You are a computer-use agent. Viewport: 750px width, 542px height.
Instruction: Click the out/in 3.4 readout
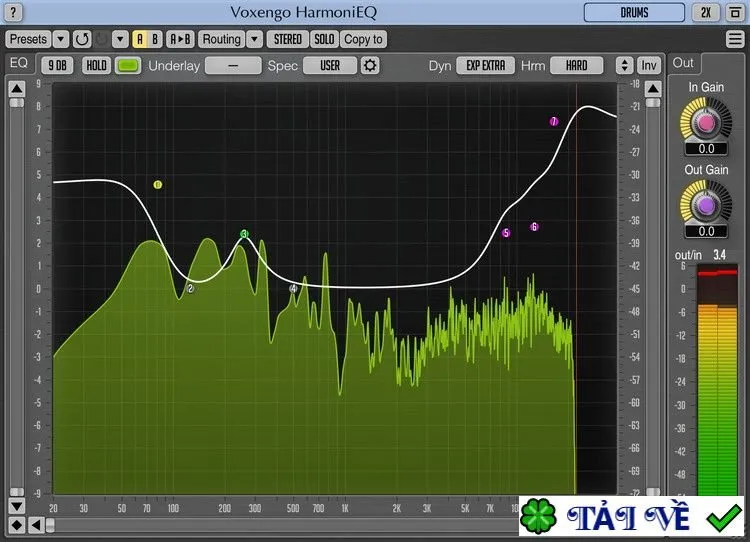pyautogui.click(x=700, y=255)
